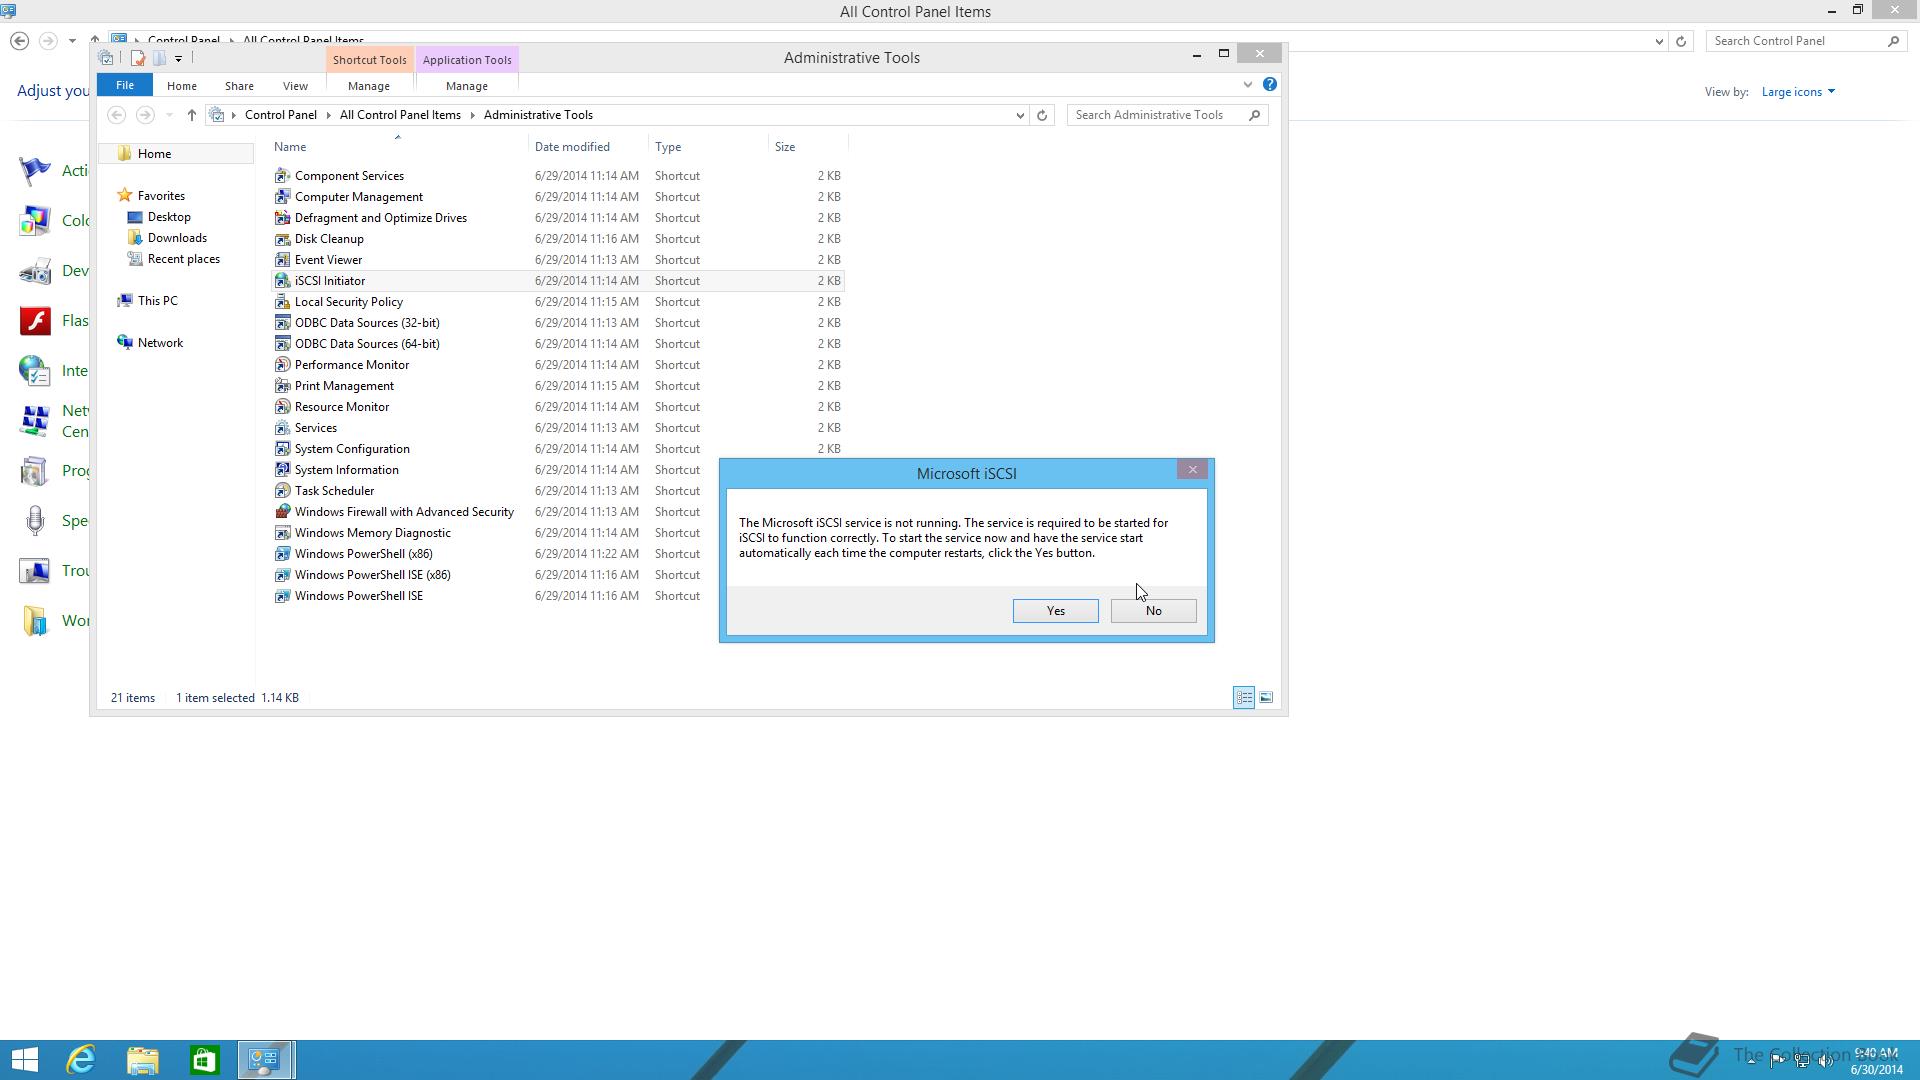Open the Manage tab under Application Tools
This screenshot has width=1920, height=1080.
pos(467,86)
